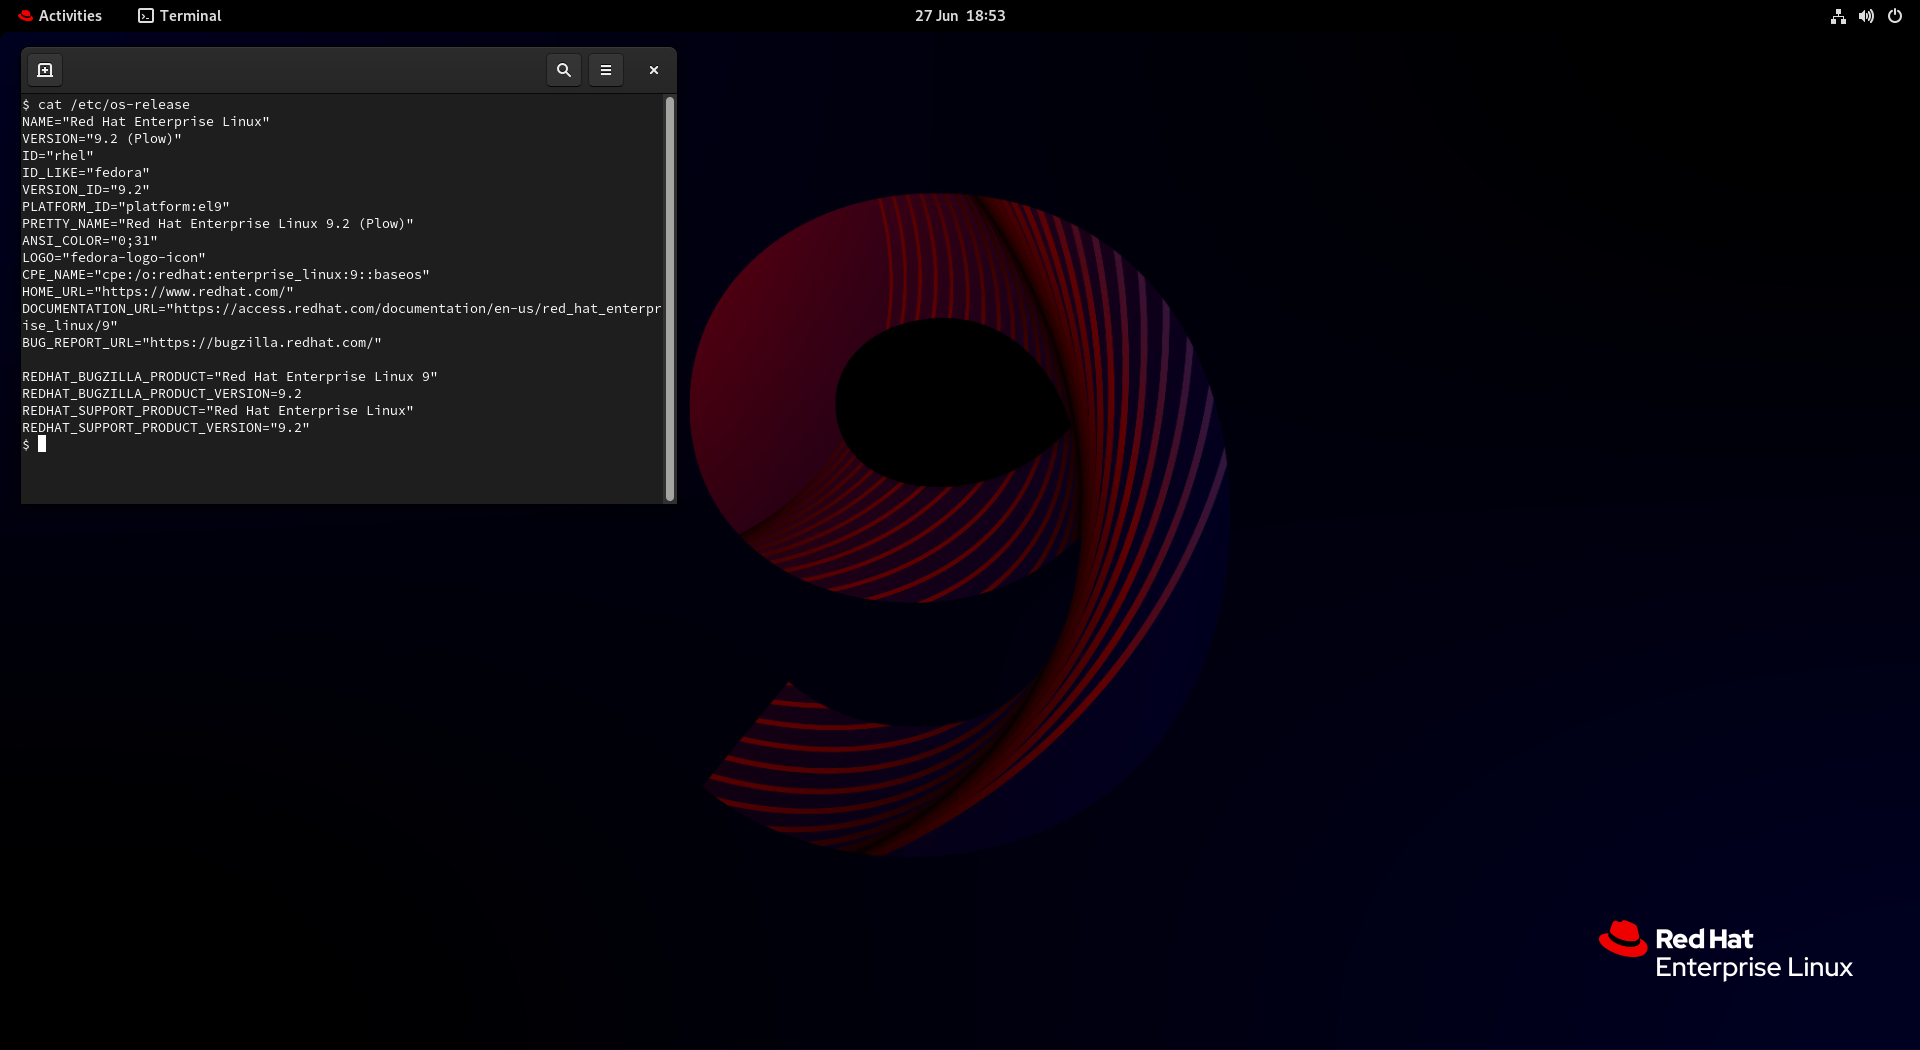Open a new terminal tab

coord(45,70)
